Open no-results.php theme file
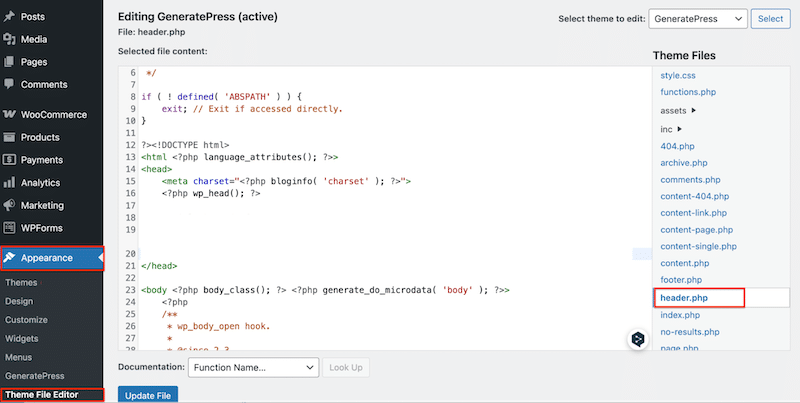This screenshot has height=403, width=800. (x=690, y=332)
